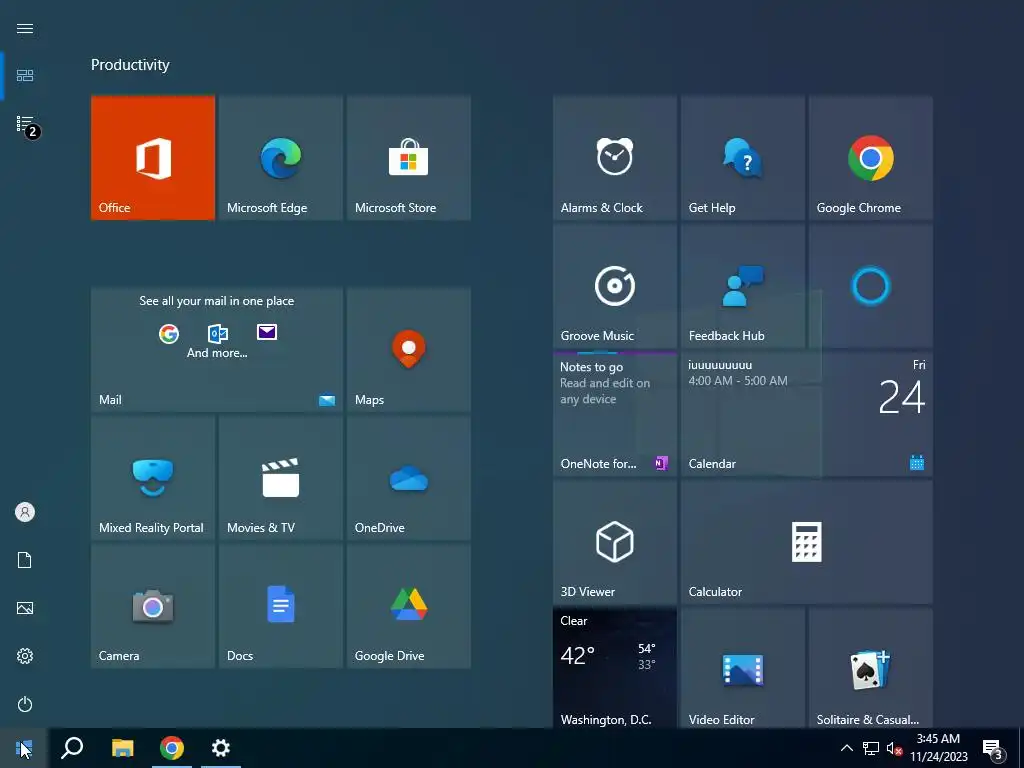Open clock showing 3:45 AM
This screenshot has height=768, width=1024.
point(938,748)
